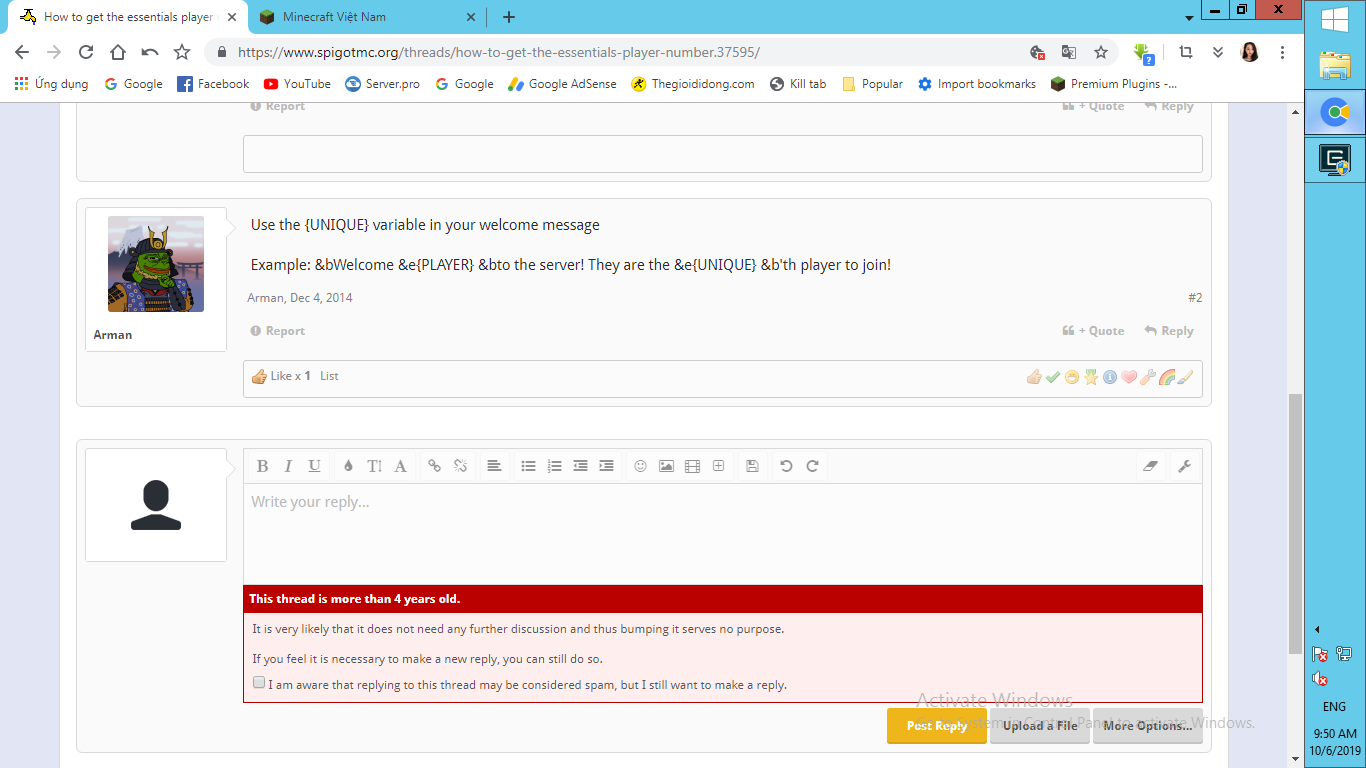Remove formatting with the eraser icon

point(1150,466)
